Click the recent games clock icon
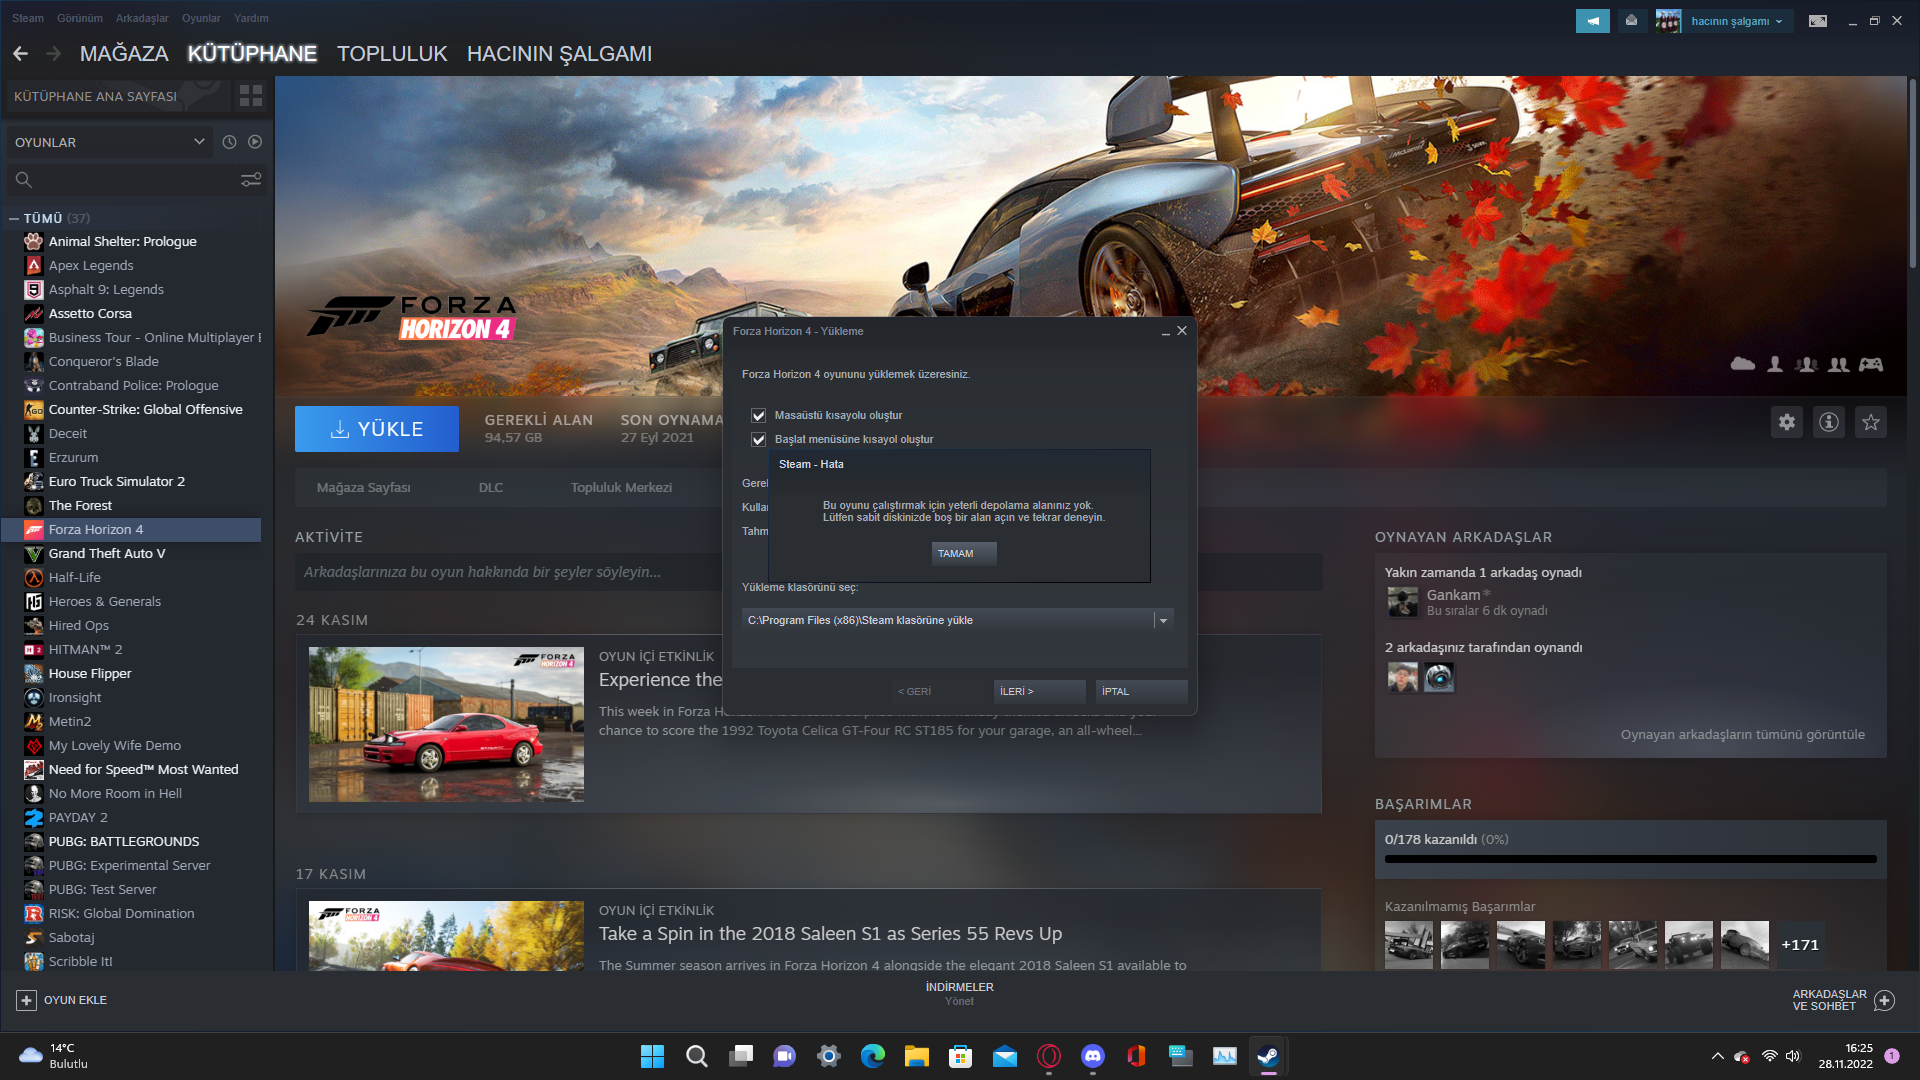This screenshot has height=1080, width=1920. [229, 142]
